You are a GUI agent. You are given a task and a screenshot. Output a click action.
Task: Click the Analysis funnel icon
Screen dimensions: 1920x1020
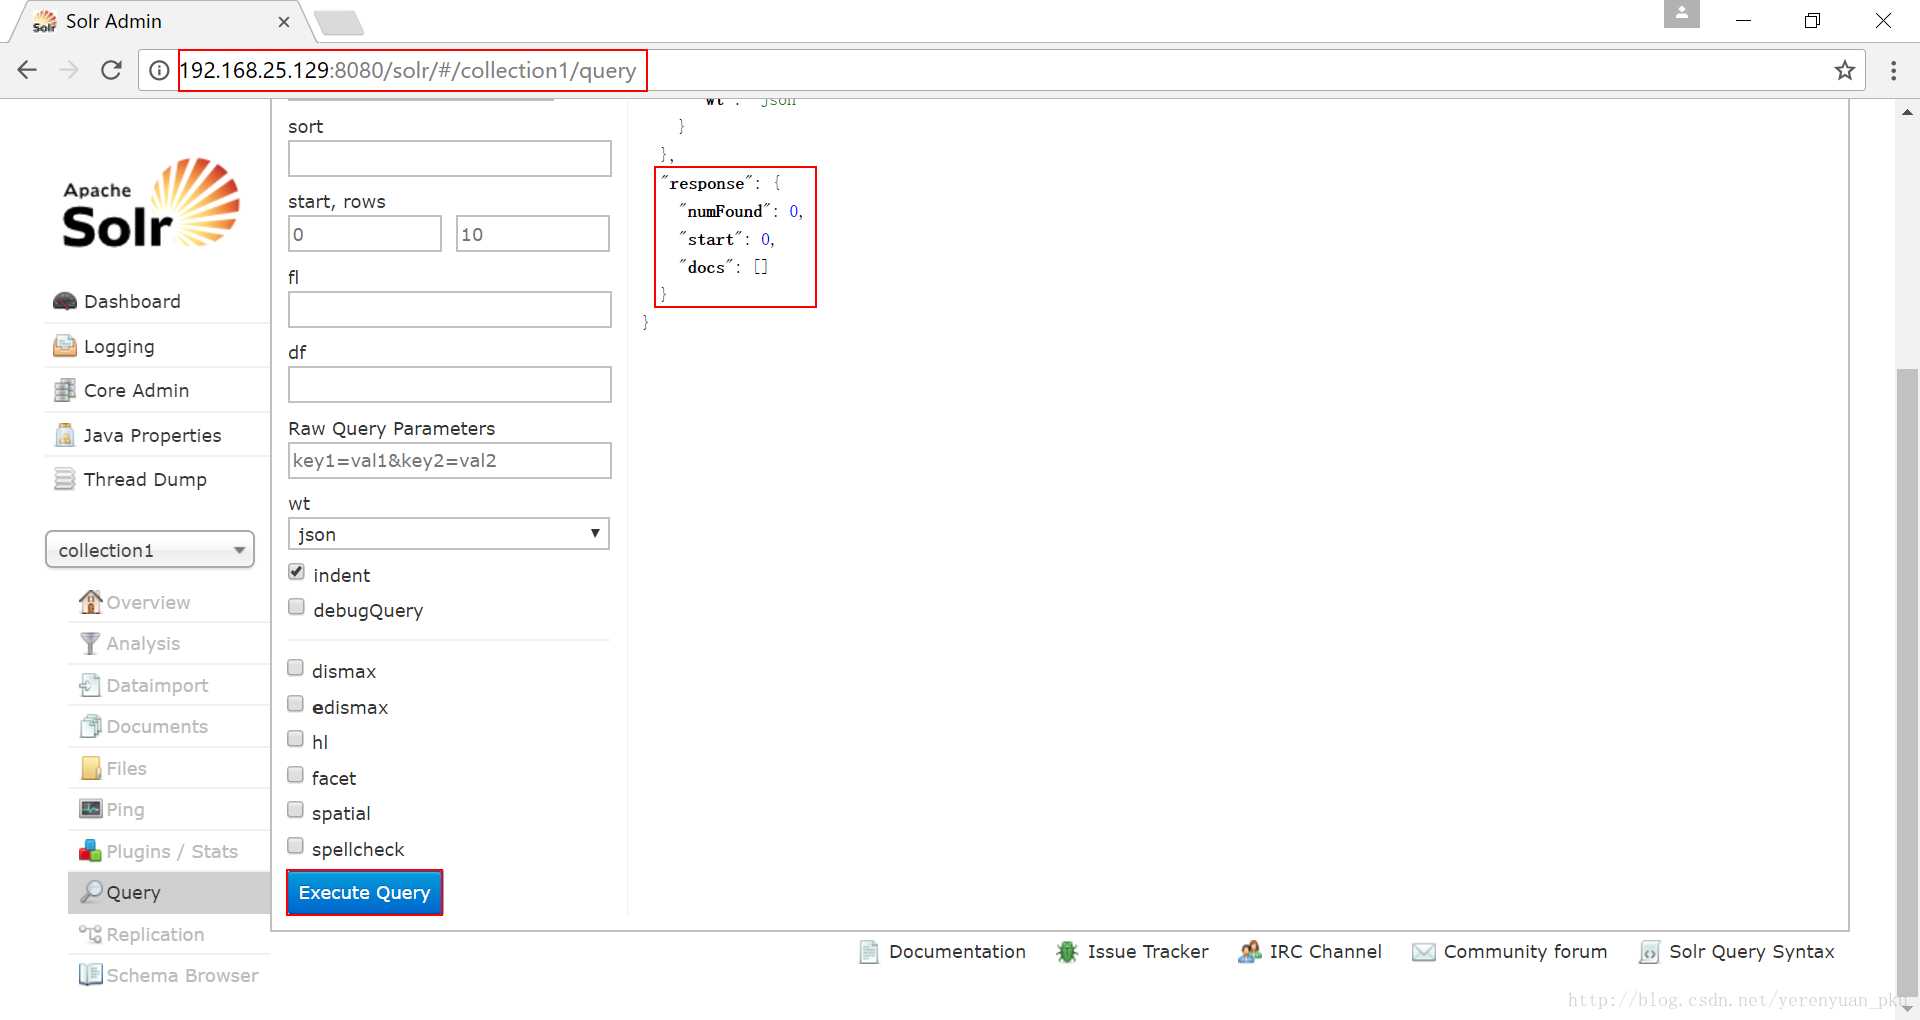pyautogui.click(x=91, y=643)
